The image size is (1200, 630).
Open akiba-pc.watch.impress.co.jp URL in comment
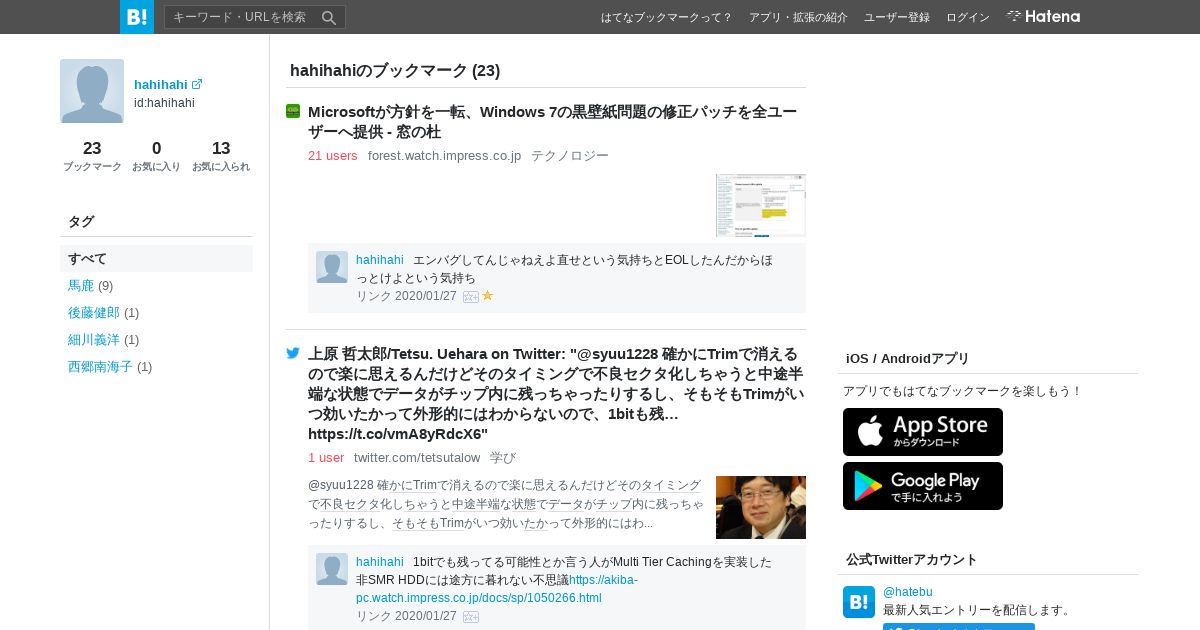click(x=497, y=589)
